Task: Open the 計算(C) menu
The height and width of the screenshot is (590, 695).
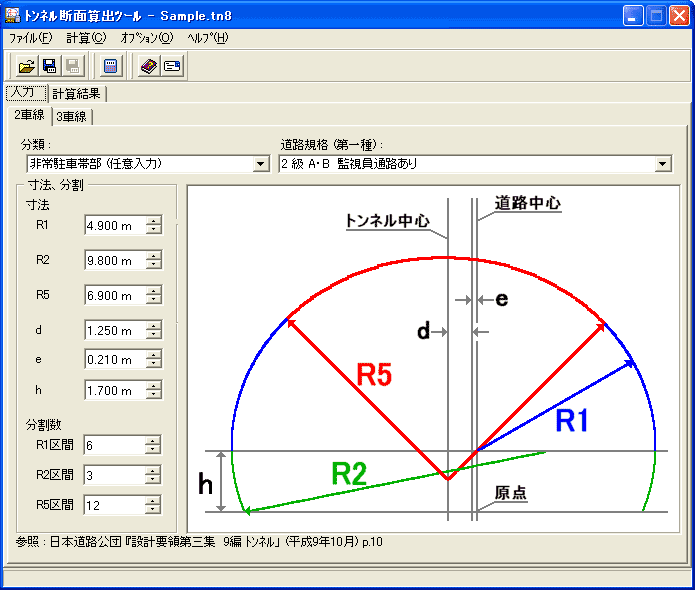Action: [86, 38]
